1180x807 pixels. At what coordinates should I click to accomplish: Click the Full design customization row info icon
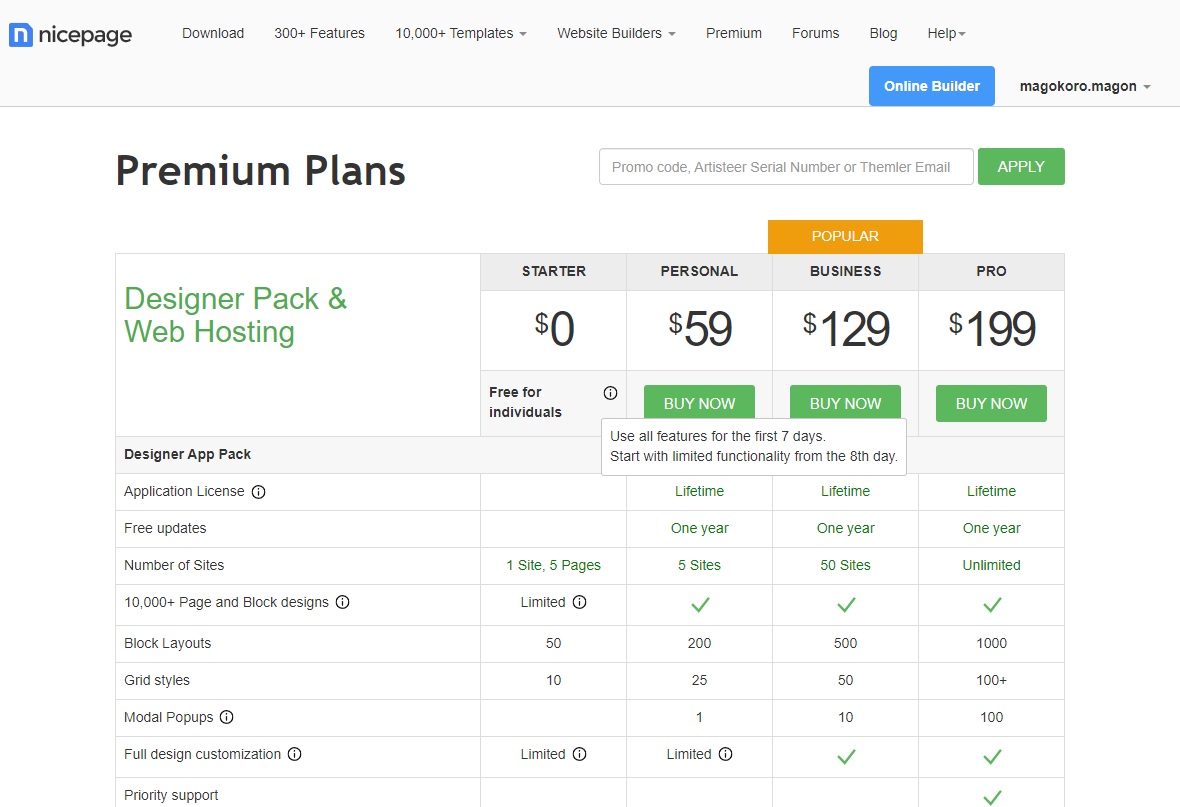pos(295,755)
